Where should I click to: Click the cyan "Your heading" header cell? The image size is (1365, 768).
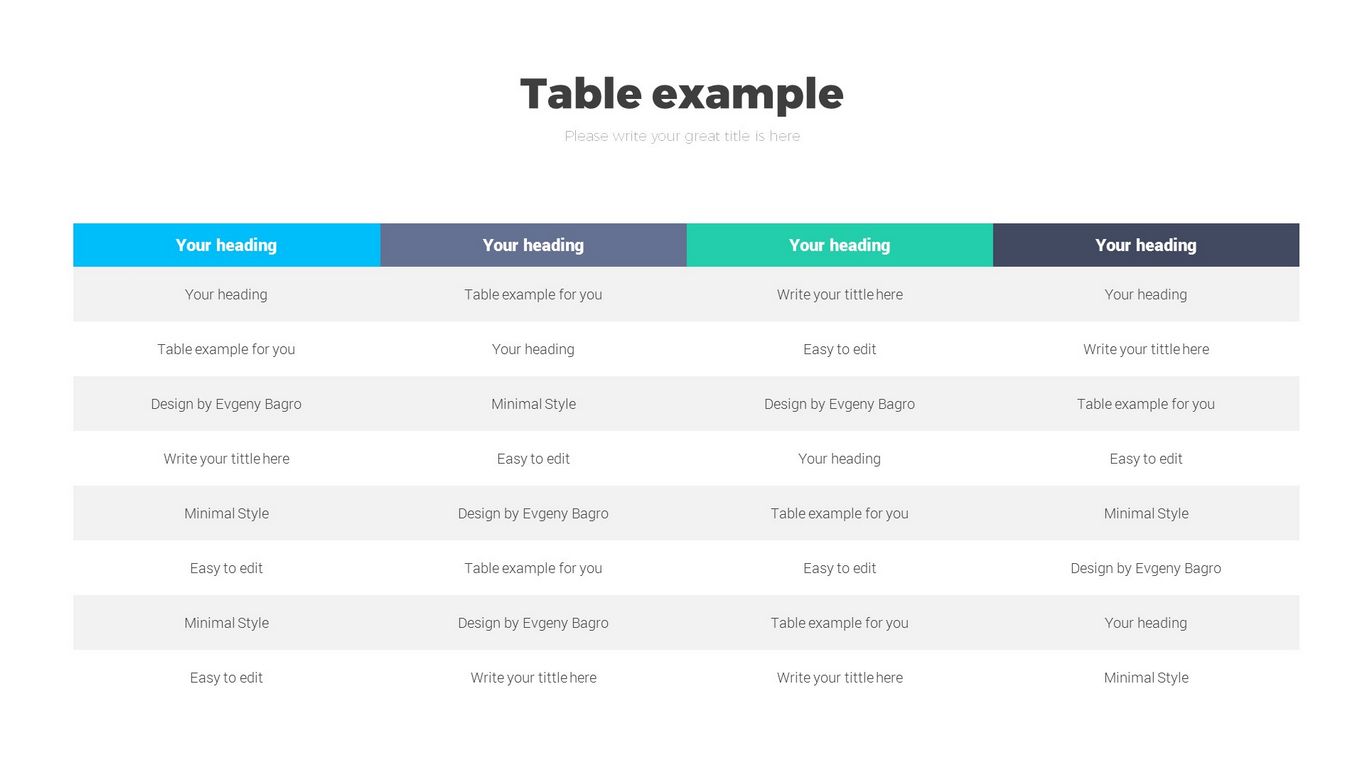coord(226,245)
